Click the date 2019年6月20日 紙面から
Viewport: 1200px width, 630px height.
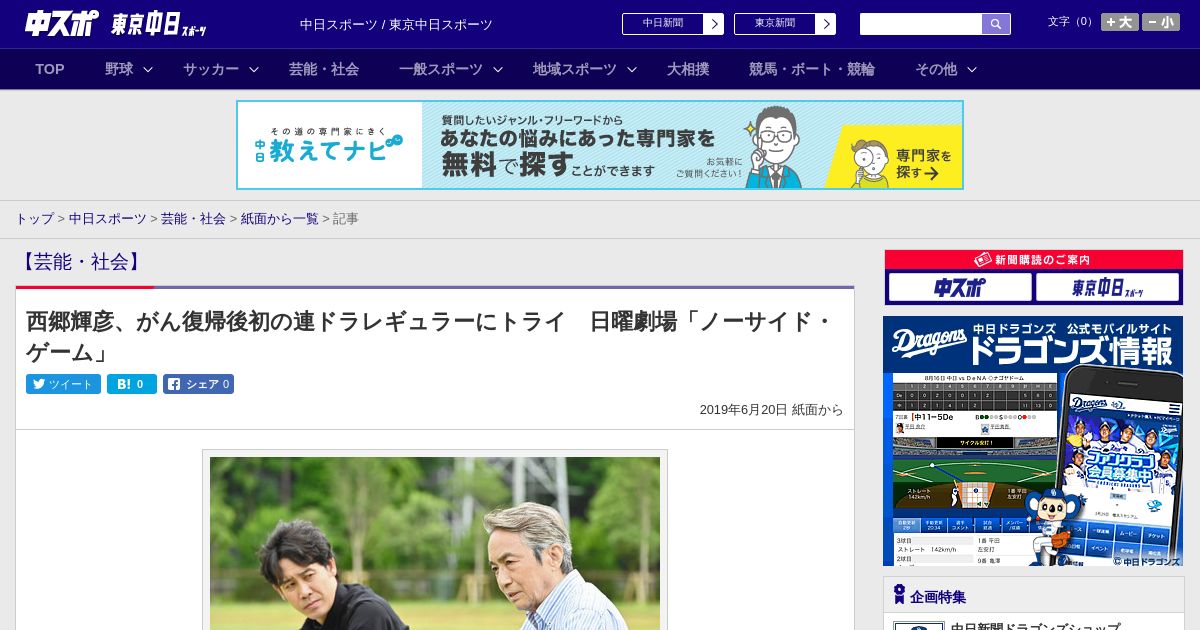pyautogui.click(x=771, y=410)
